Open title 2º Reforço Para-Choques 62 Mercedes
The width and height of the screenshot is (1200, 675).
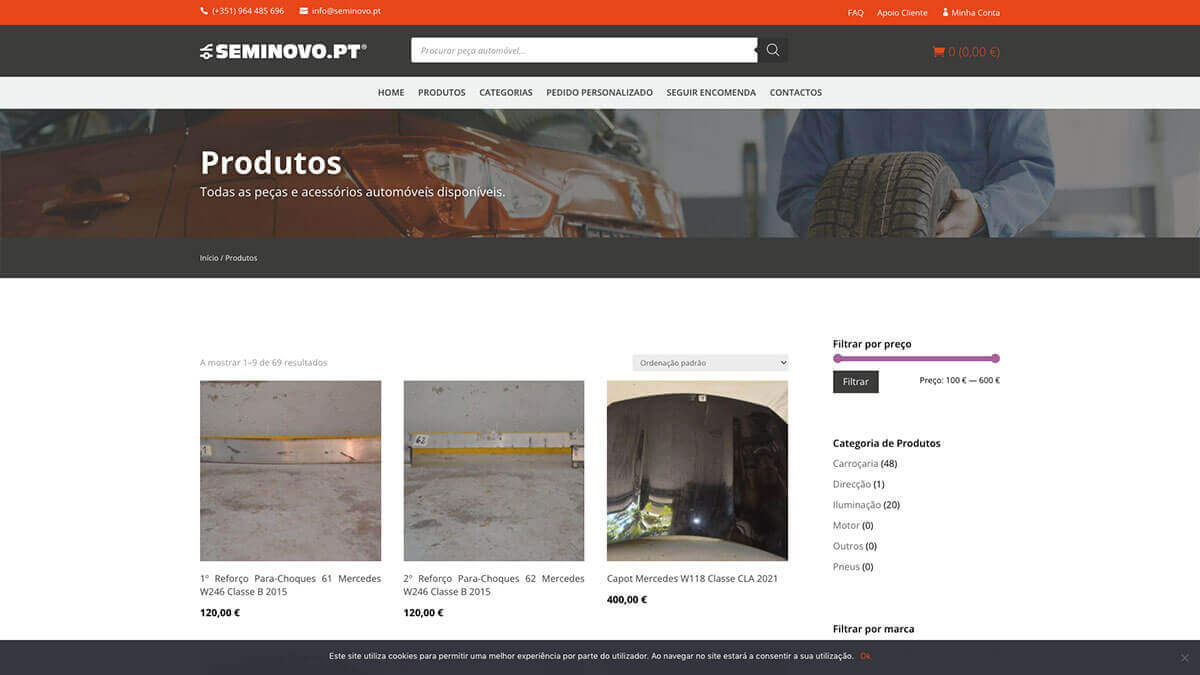pos(494,585)
